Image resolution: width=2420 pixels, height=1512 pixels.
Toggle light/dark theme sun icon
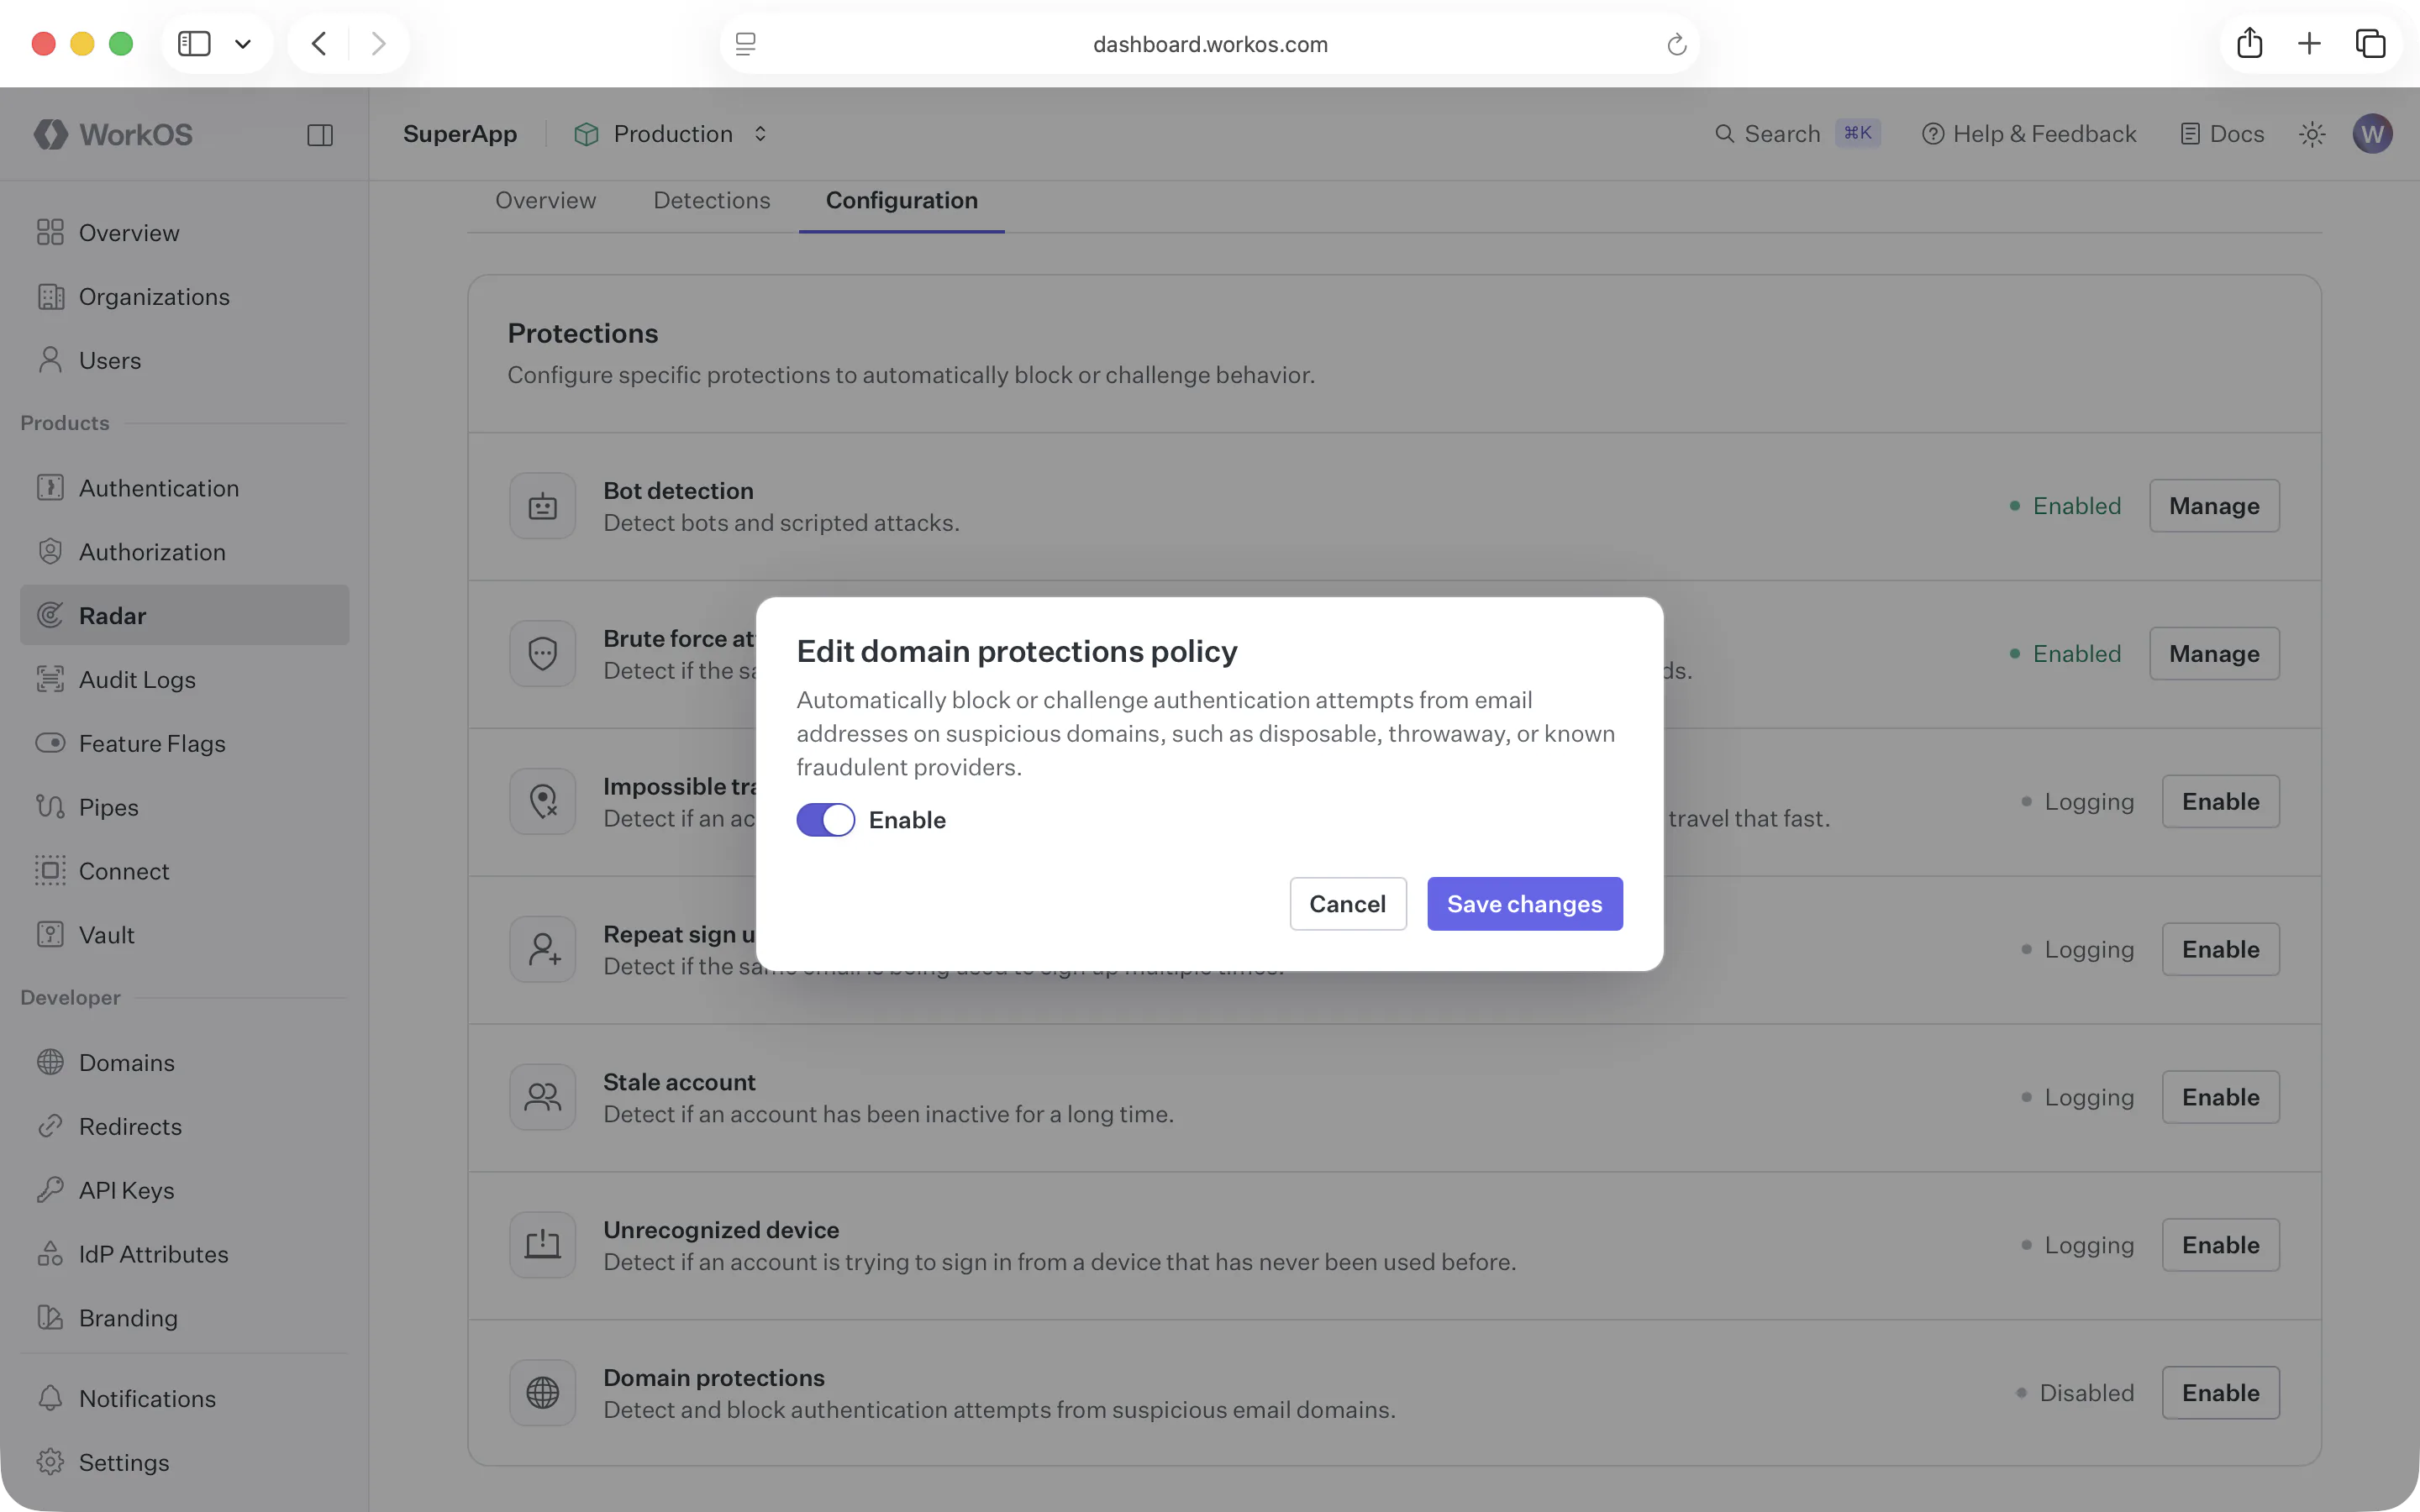tap(2311, 134)
